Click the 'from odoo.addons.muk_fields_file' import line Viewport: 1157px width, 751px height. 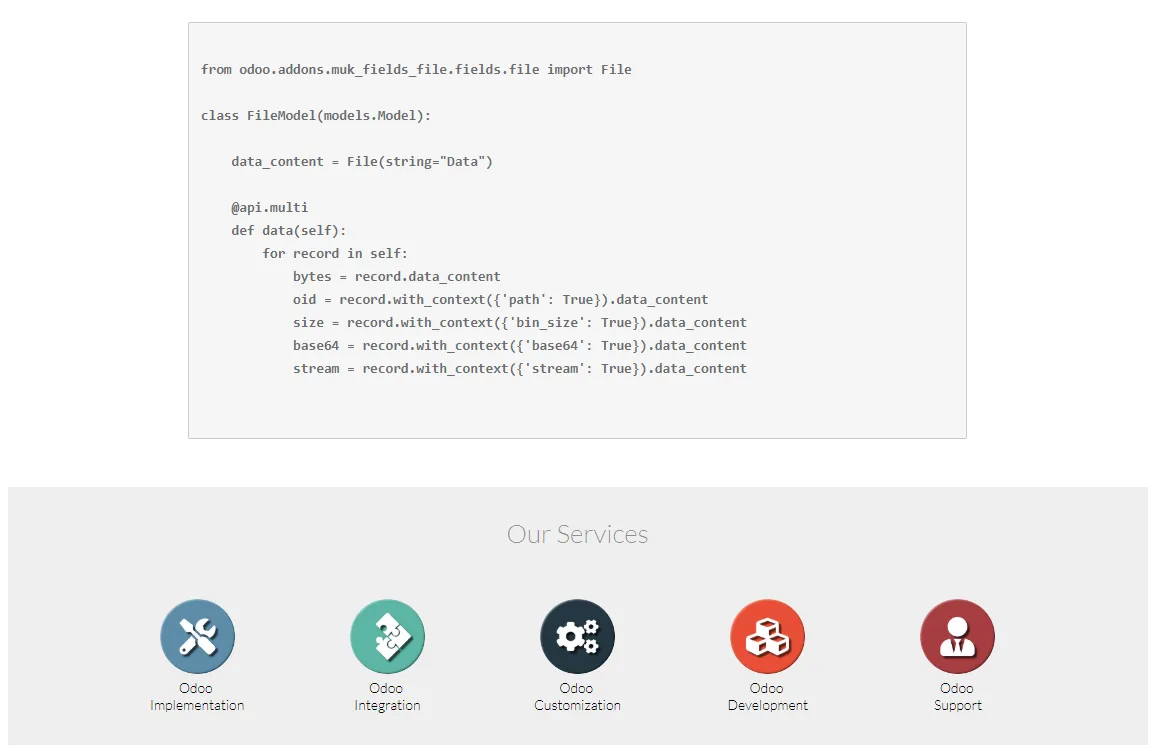click(416, 69)
